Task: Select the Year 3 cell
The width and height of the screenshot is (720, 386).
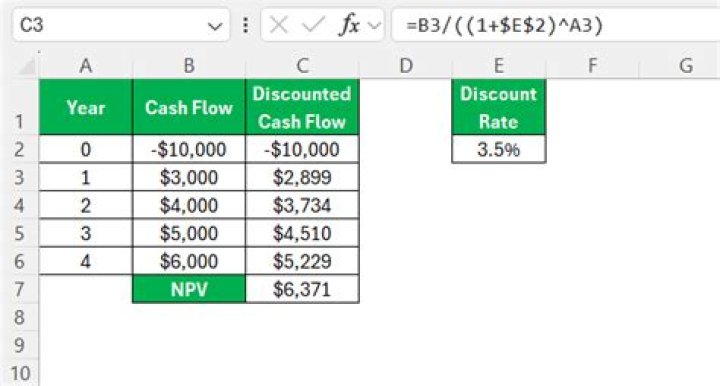Action: (86, 233)
